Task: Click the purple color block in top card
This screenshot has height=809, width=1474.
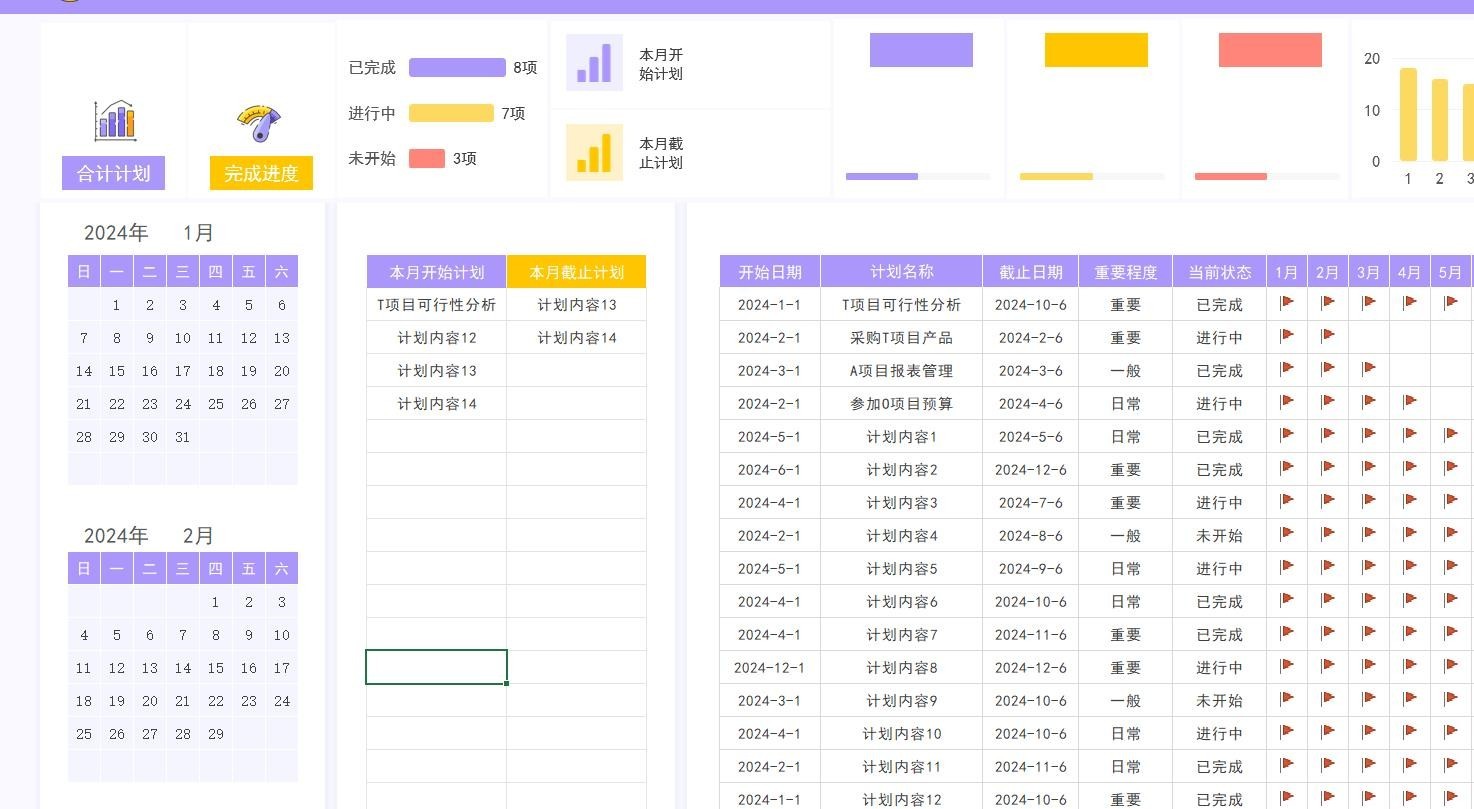Action: (x=921, y=50)
